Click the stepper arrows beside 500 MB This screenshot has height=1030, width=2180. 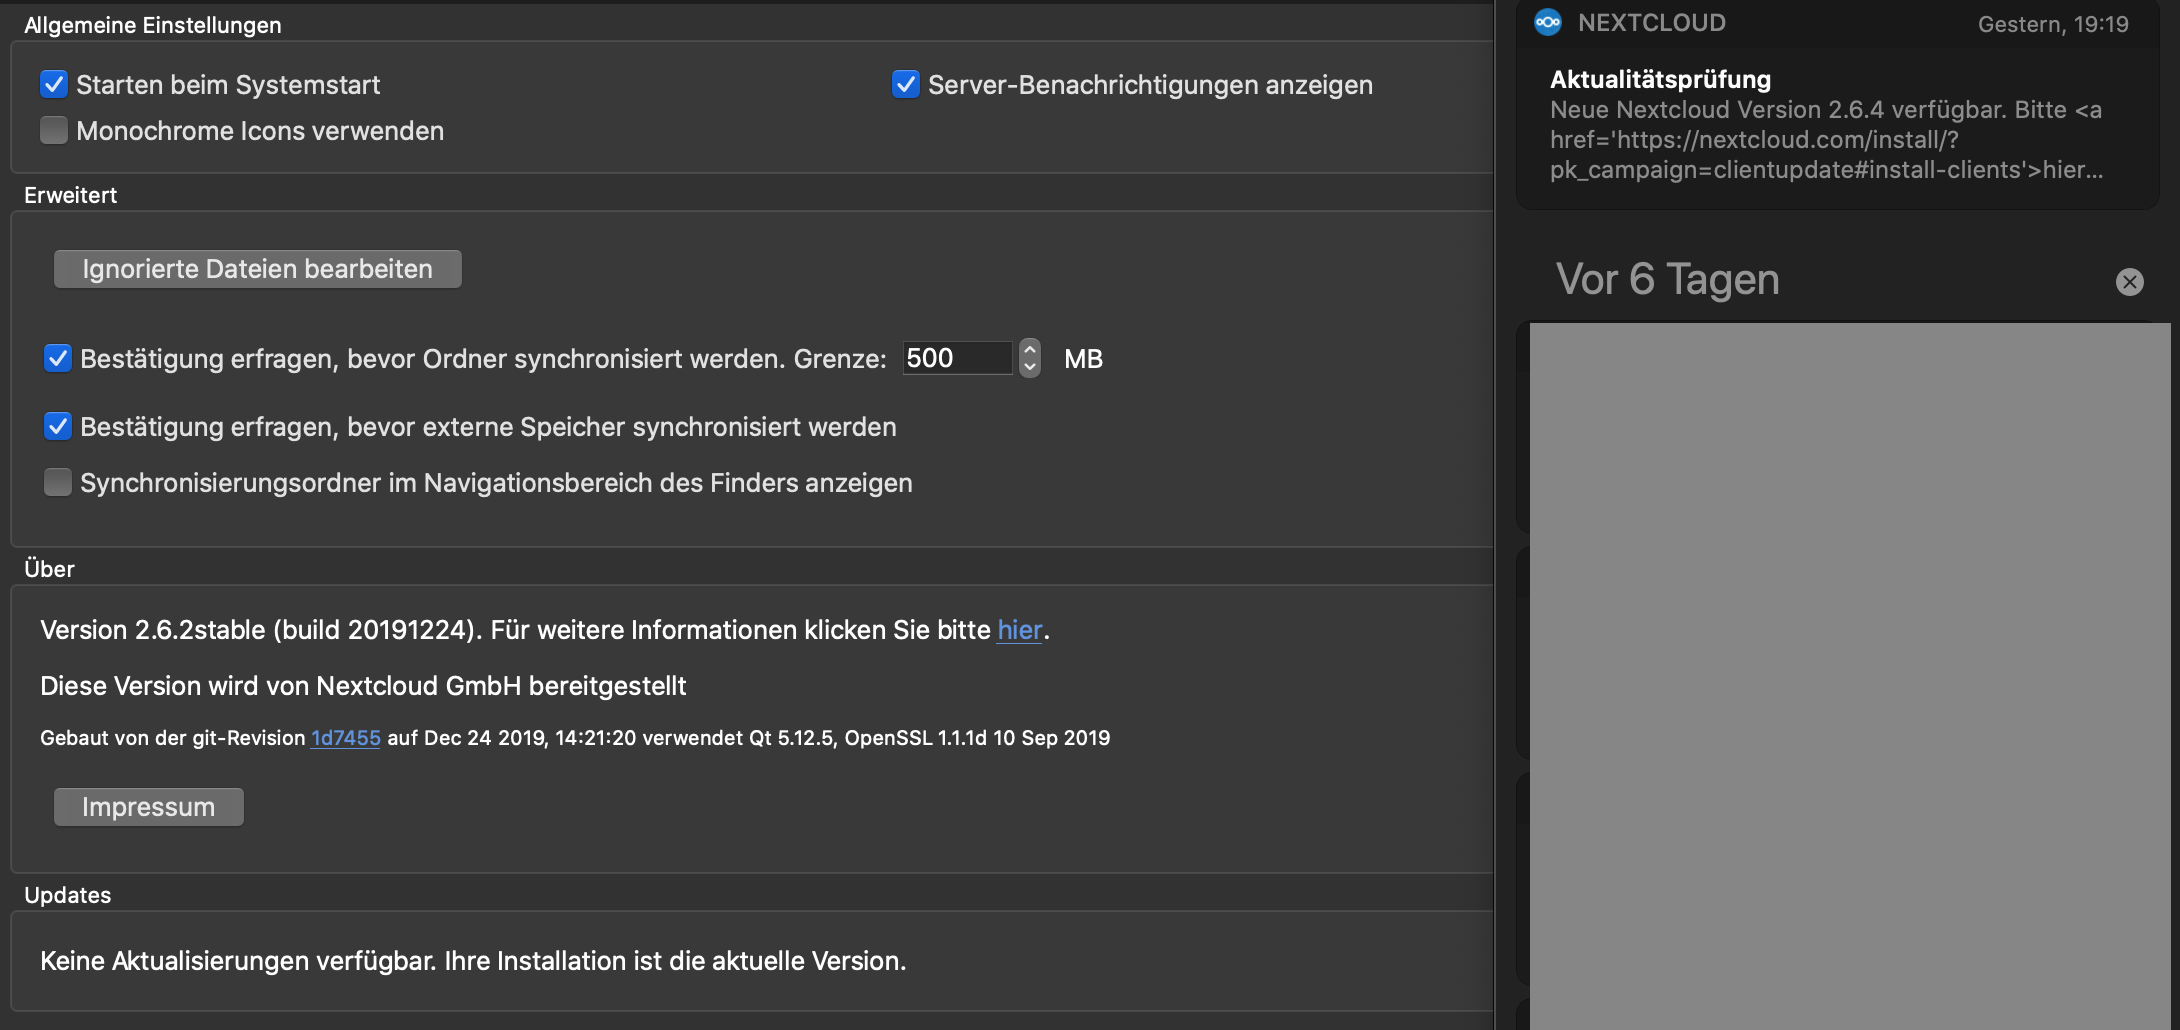[x=1030, y=358]
